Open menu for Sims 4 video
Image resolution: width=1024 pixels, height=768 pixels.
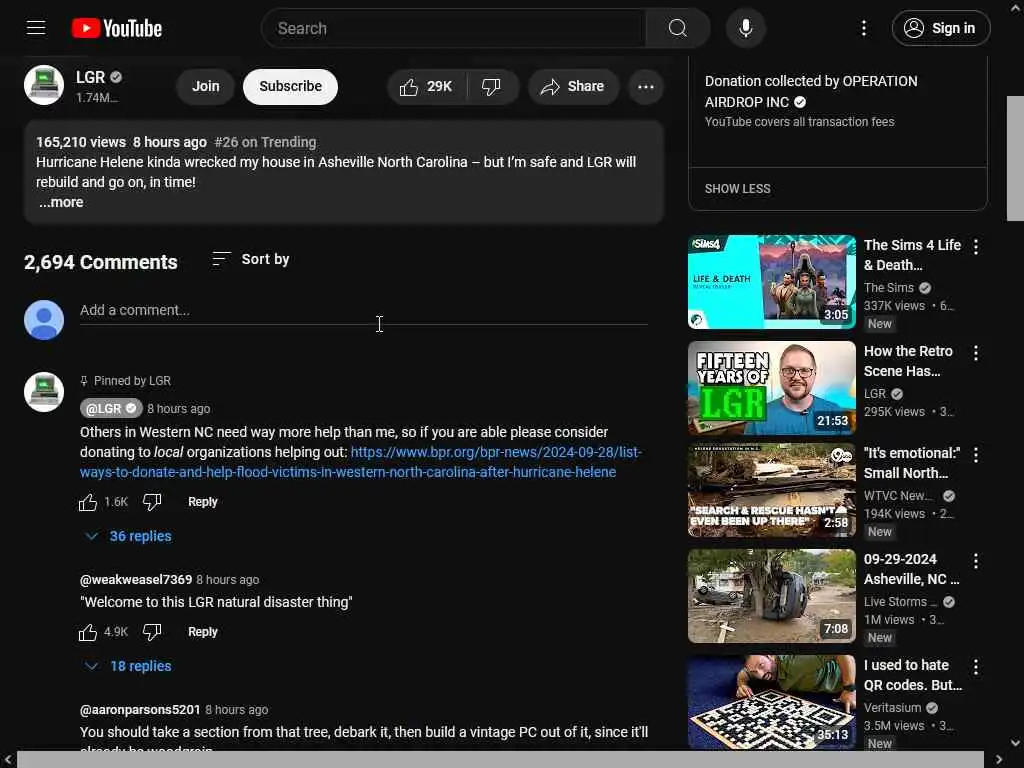coord(976,247)
